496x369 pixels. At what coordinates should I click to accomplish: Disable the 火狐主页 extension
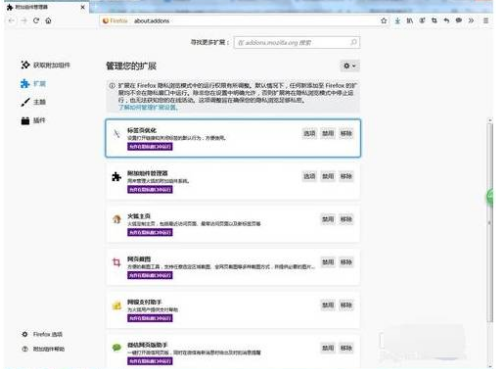pyautogui.click(x=328, y=219)
